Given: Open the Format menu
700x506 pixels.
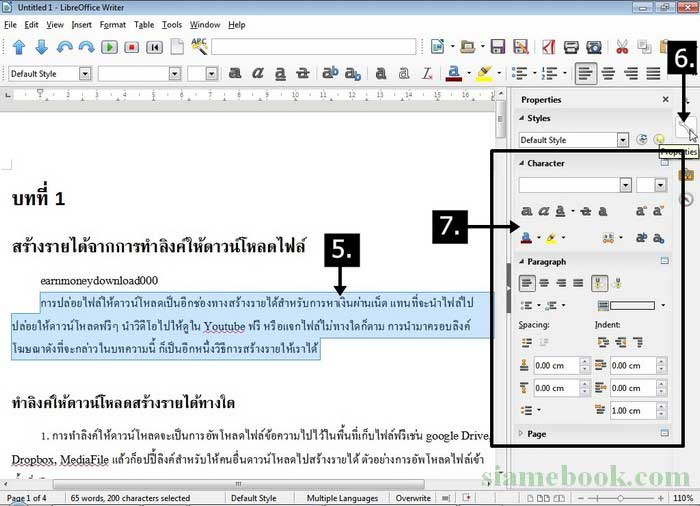Looking at the screenshot, I should click(x=112, y=25).
